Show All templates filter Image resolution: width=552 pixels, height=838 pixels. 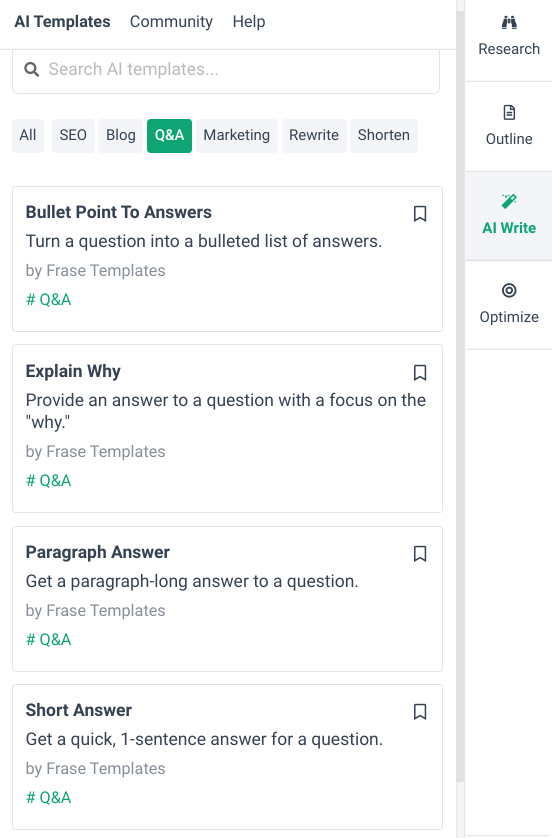pyautogui.click(x=28, y=136)
